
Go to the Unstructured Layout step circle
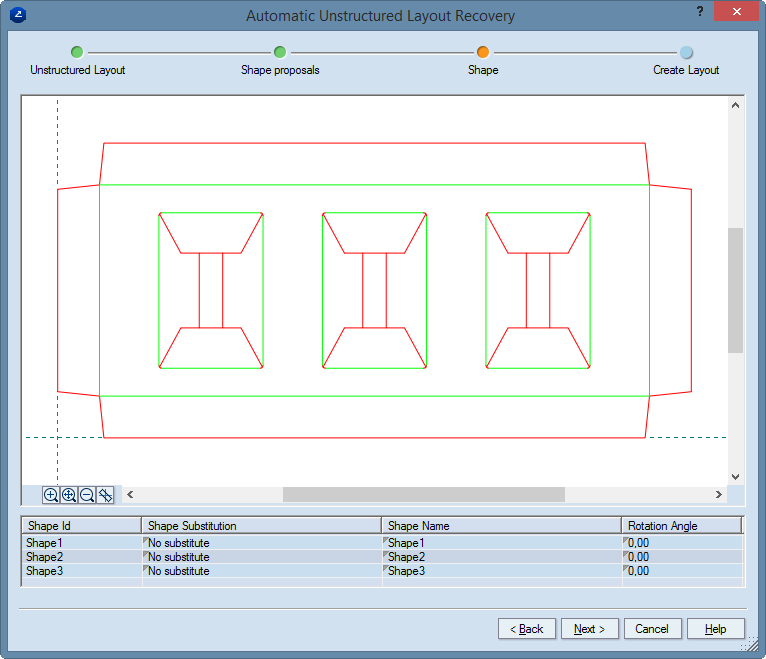pos(77,52)
